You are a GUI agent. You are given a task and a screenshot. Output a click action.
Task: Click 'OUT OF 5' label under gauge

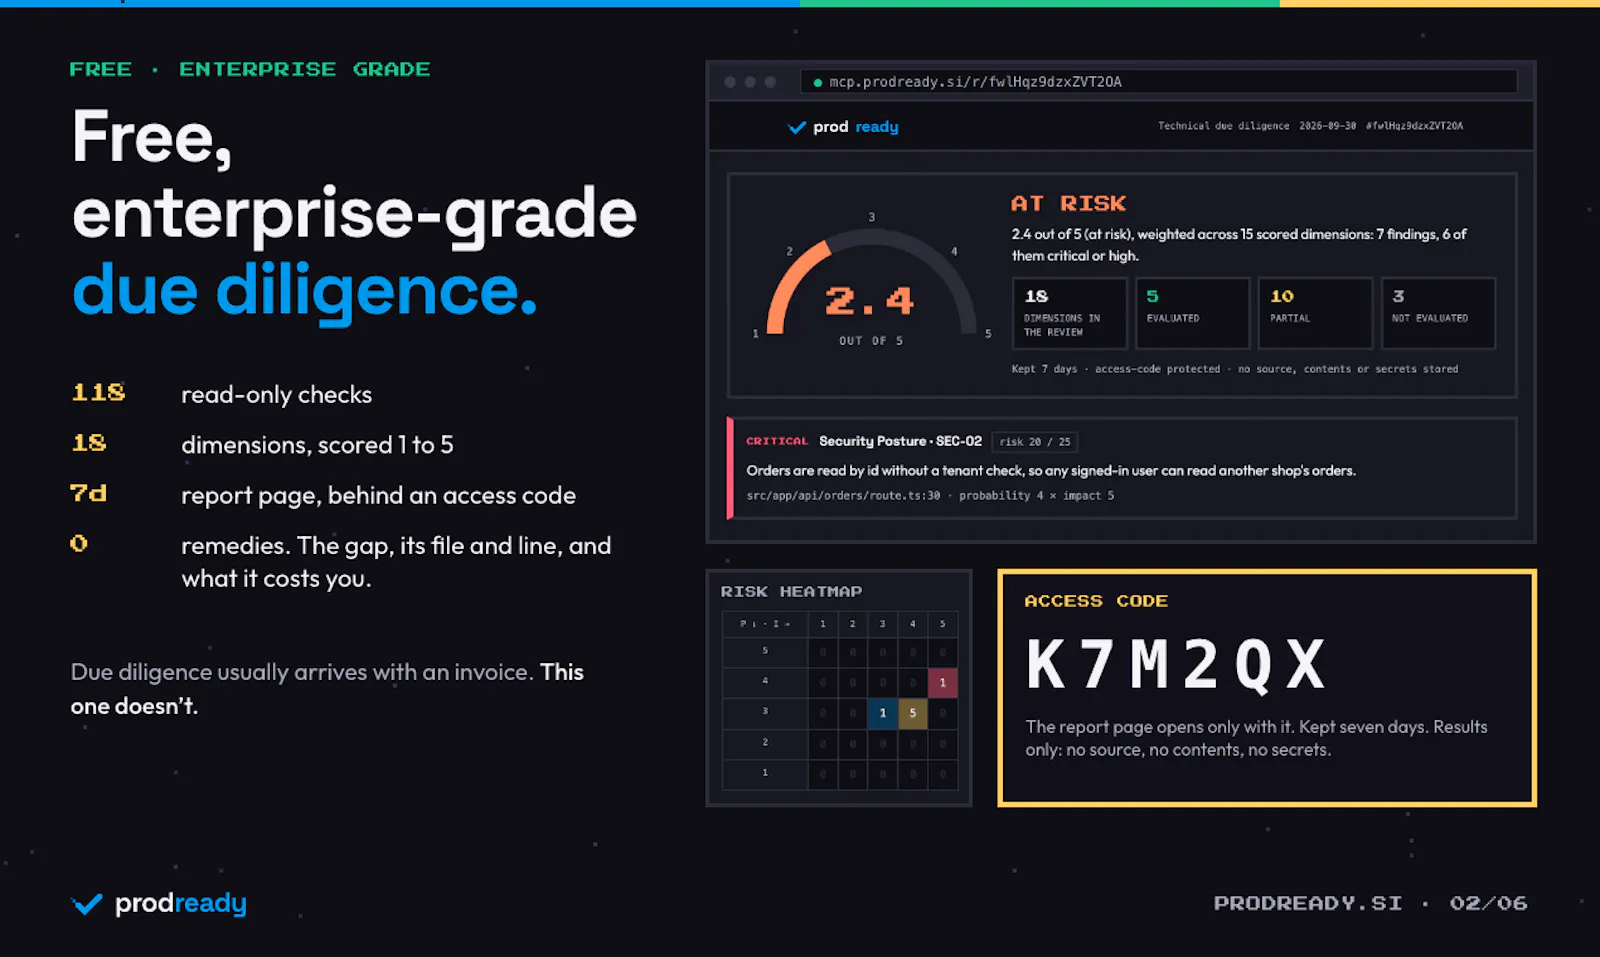click(871, 341)
